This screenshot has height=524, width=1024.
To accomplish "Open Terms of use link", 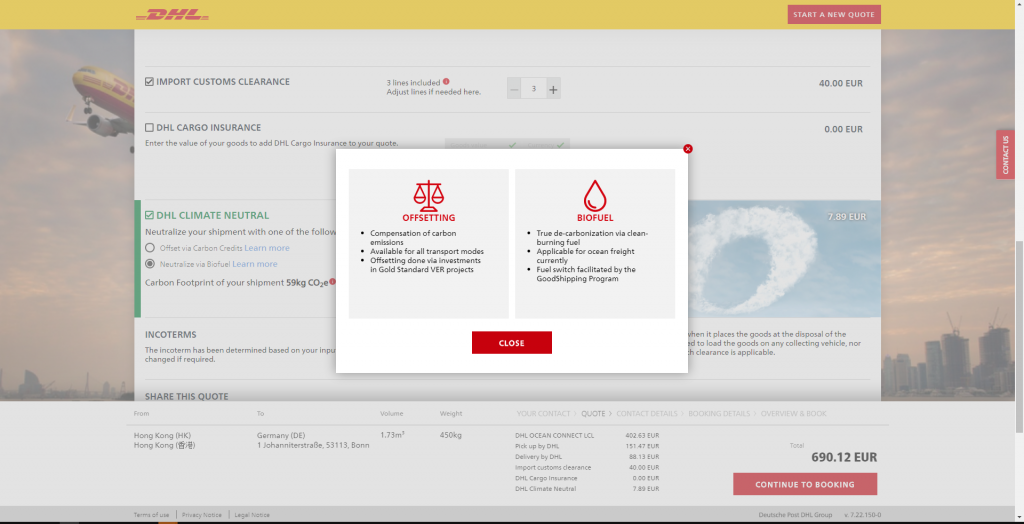I will click(152, 515).
